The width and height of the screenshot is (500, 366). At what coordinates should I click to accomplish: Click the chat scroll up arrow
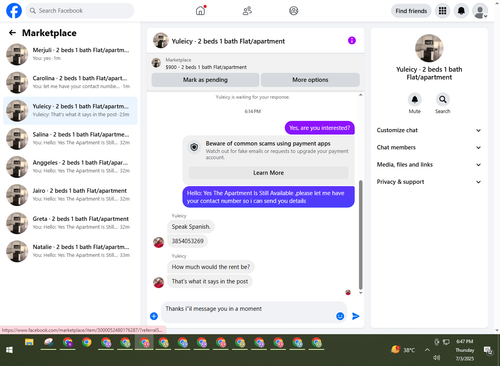click(360, 95)
